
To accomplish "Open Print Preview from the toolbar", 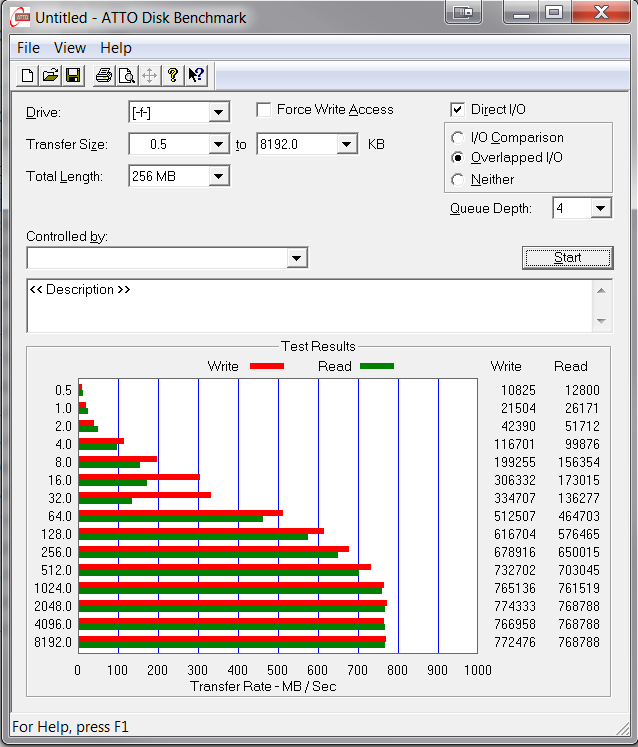I will (x=127, y=75).
